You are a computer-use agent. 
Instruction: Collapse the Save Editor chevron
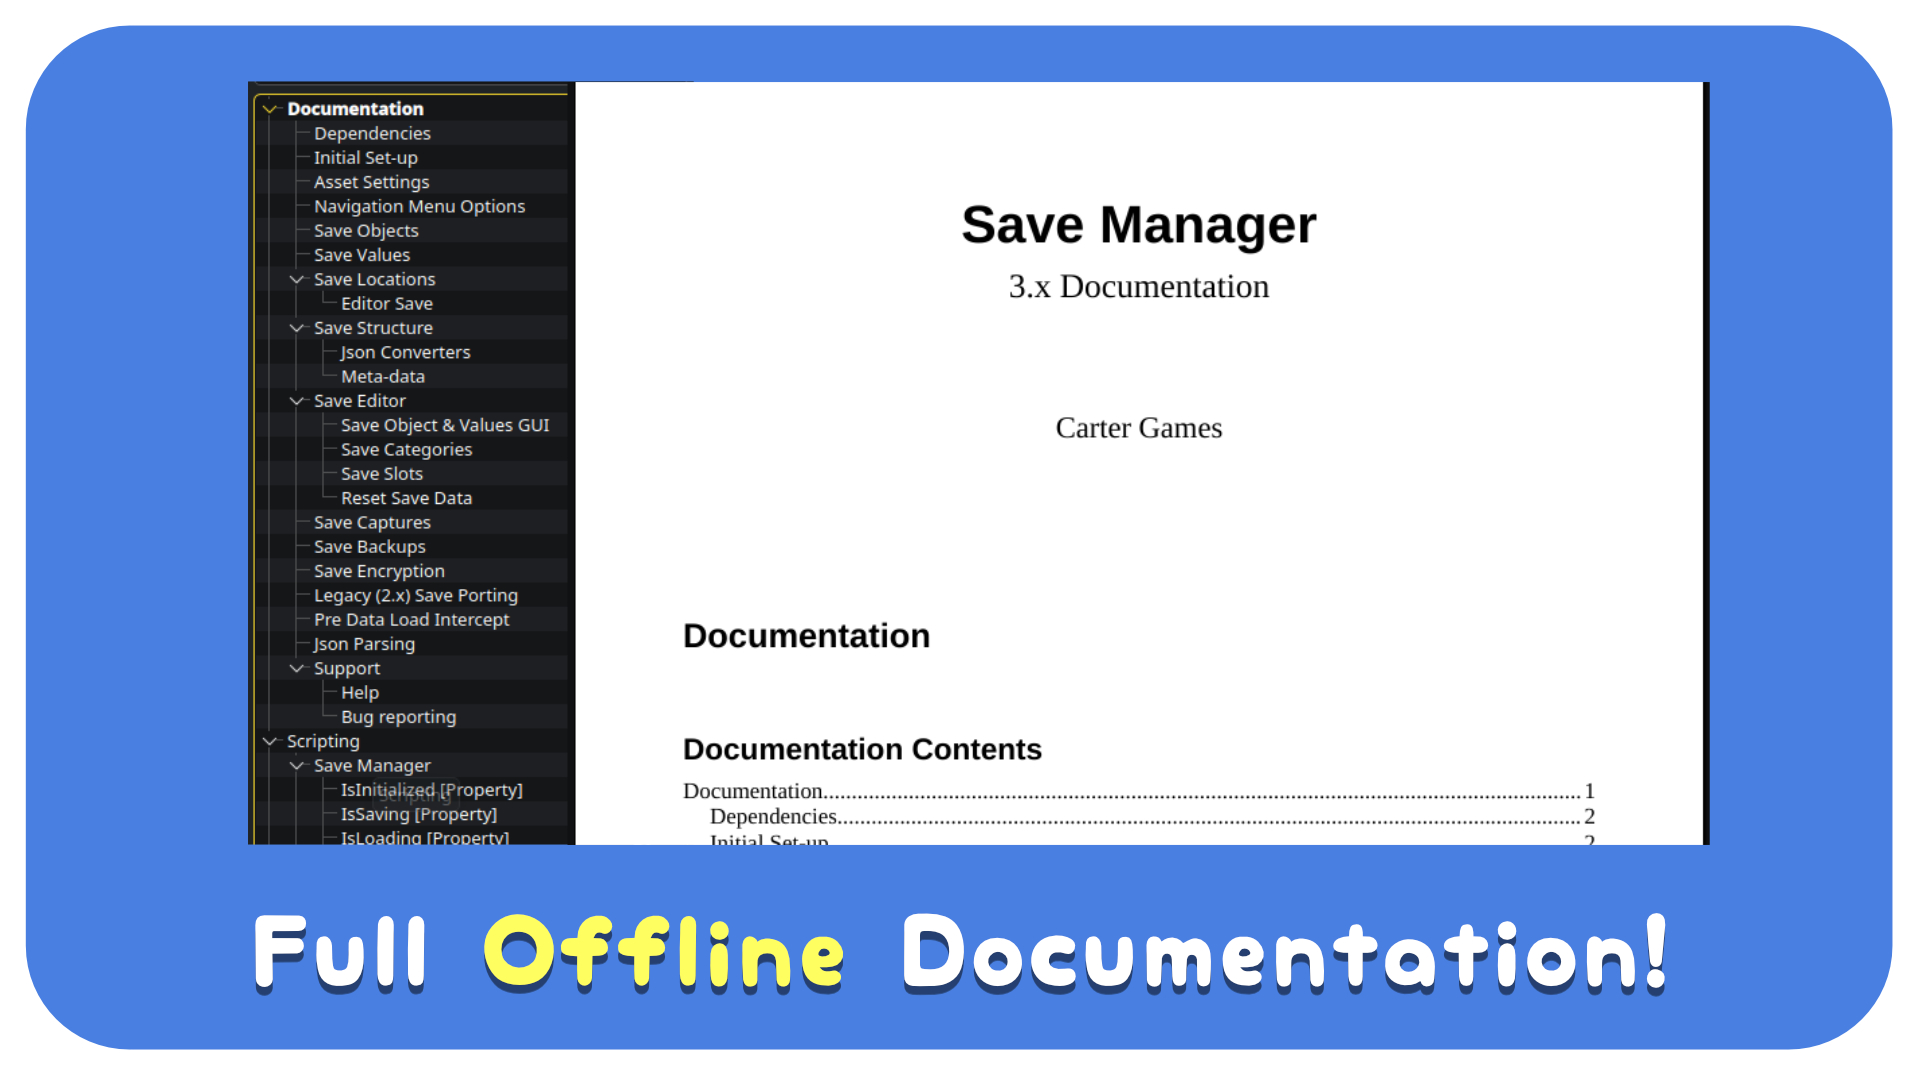click(x=297, y=401)
